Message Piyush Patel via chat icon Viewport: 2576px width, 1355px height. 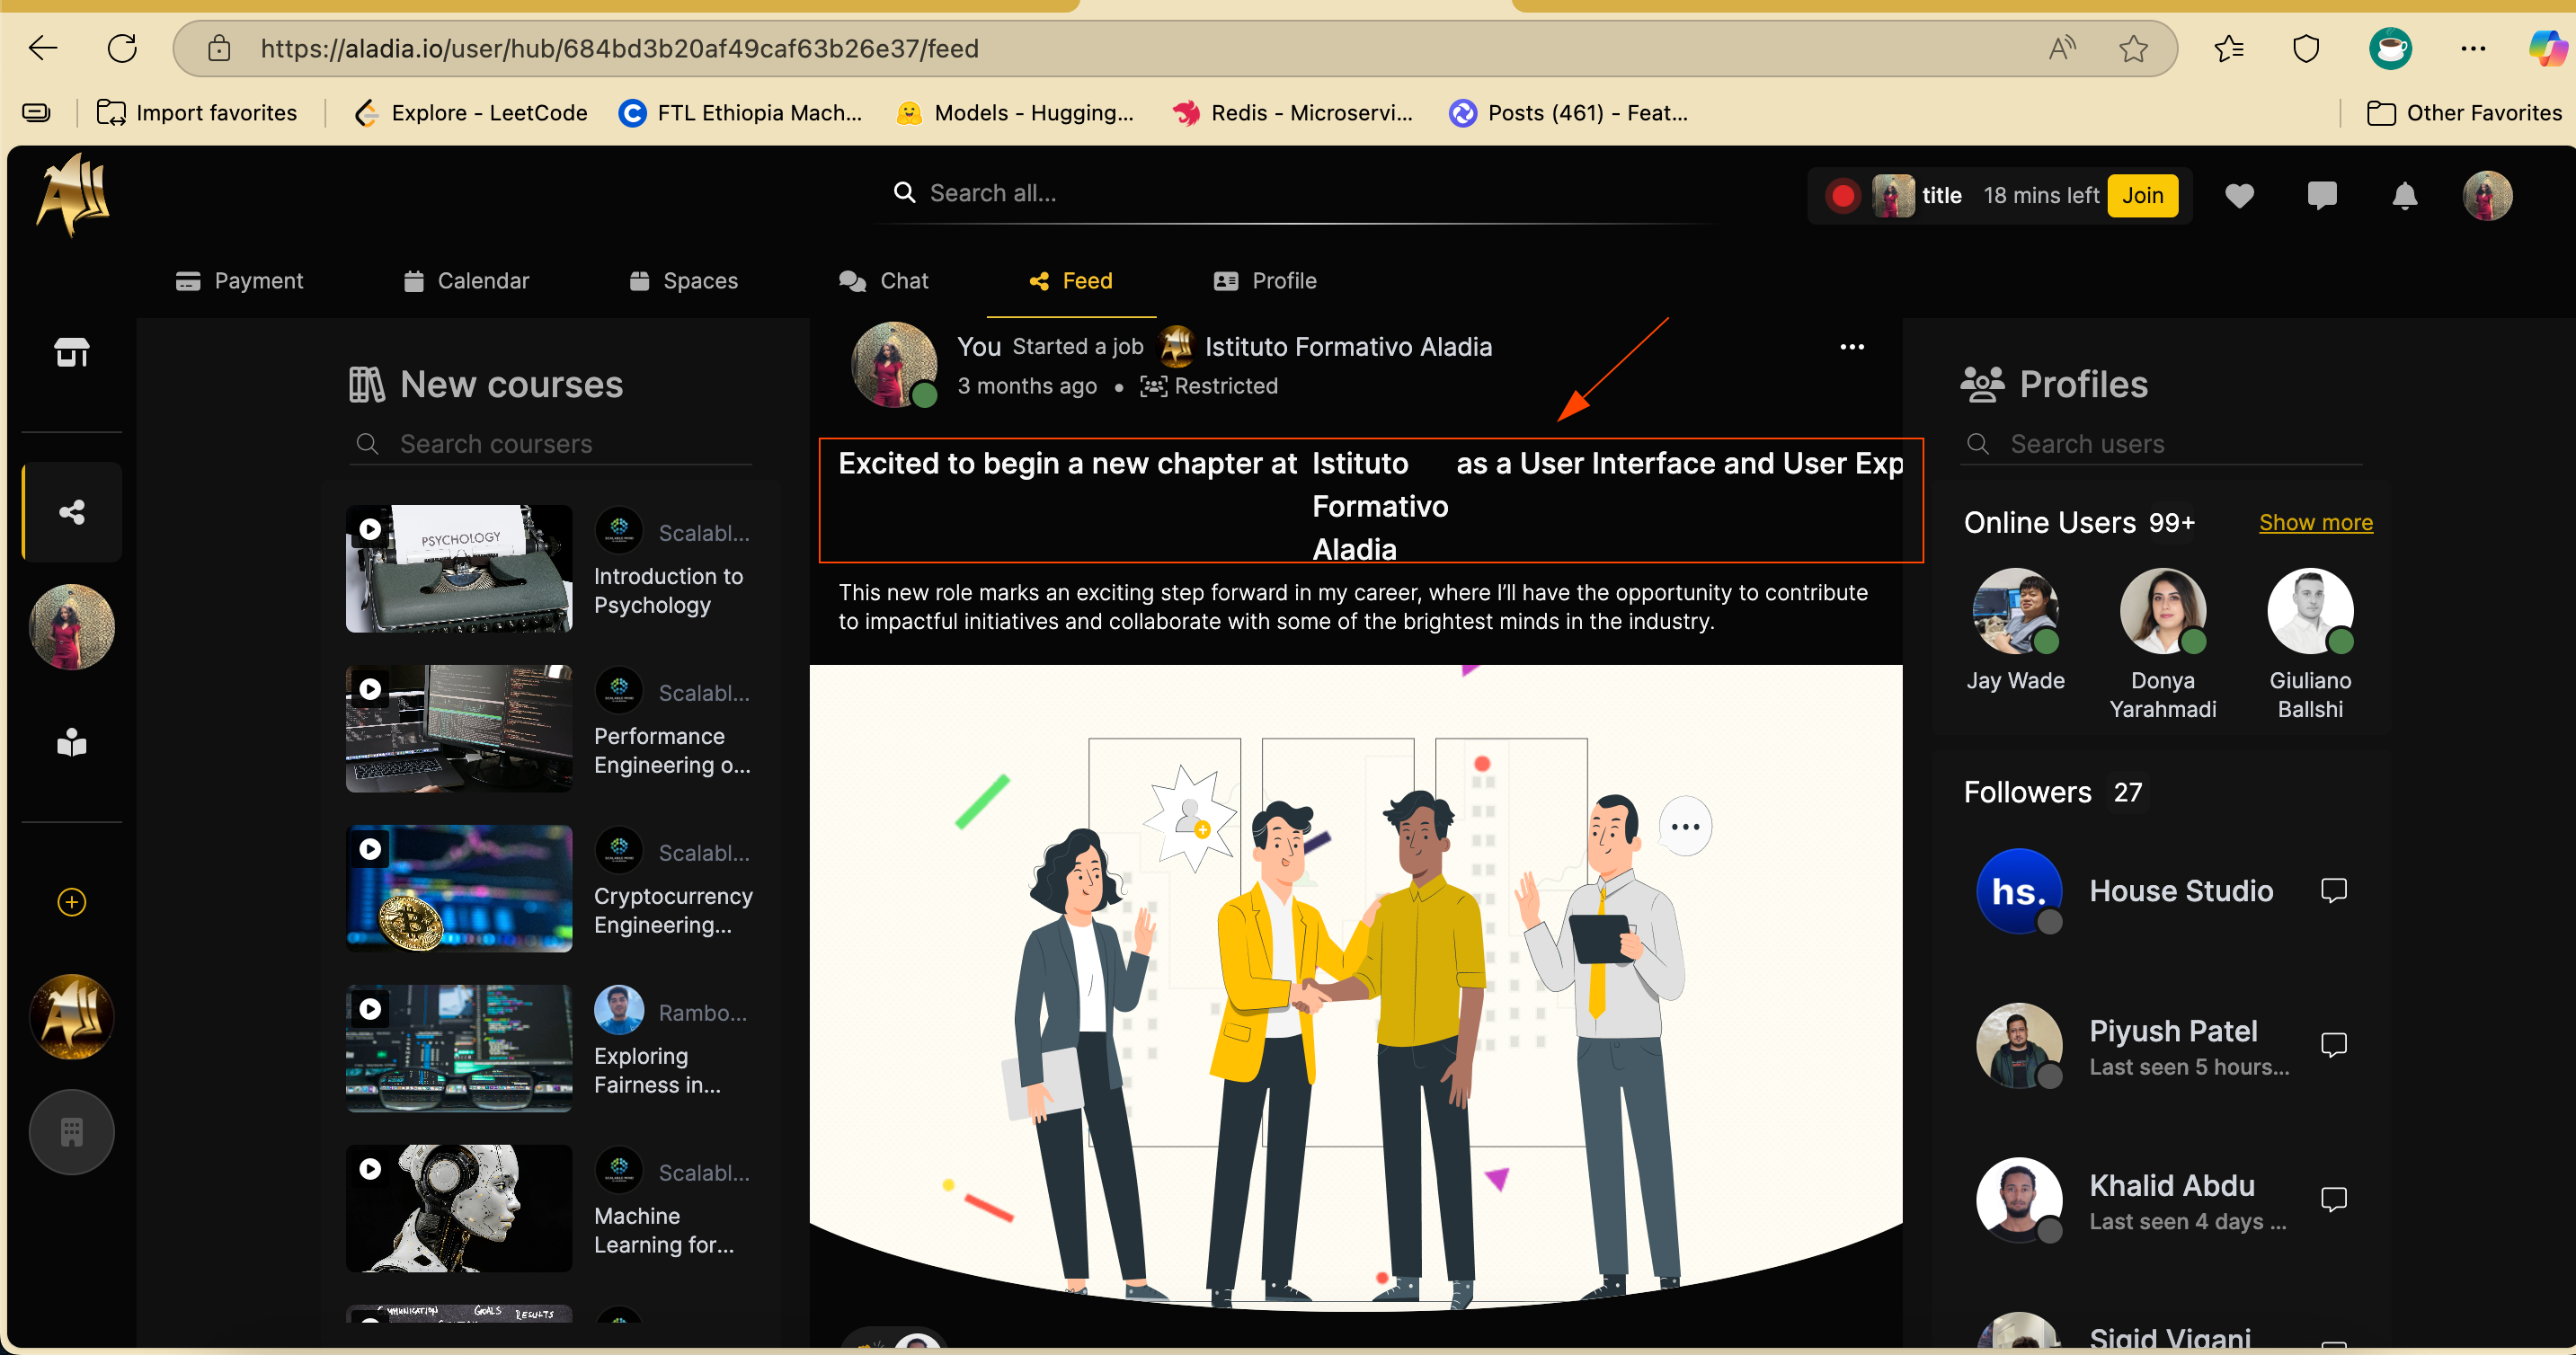tap(2333, 1045)
